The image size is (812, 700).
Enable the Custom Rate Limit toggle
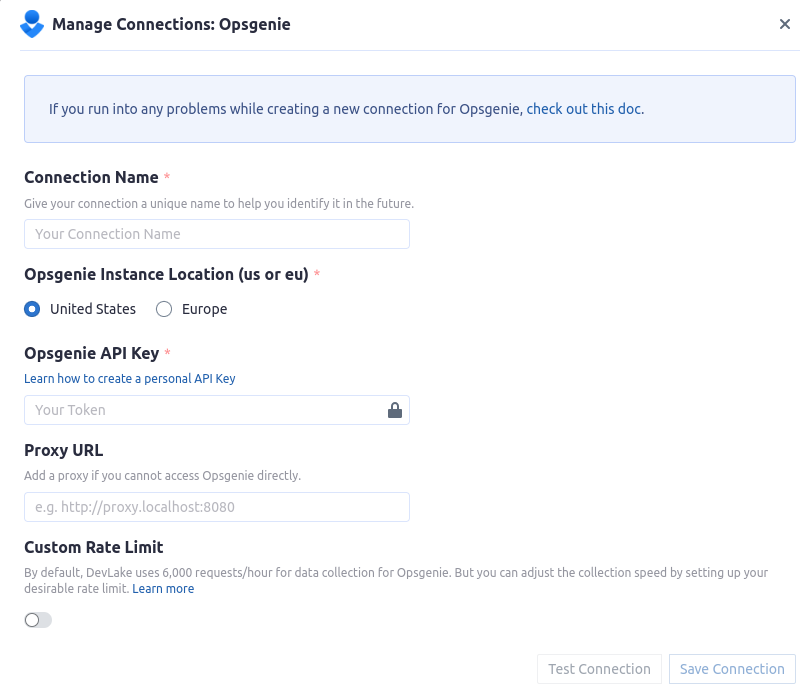pyautogui.click(x=37, y=620)
